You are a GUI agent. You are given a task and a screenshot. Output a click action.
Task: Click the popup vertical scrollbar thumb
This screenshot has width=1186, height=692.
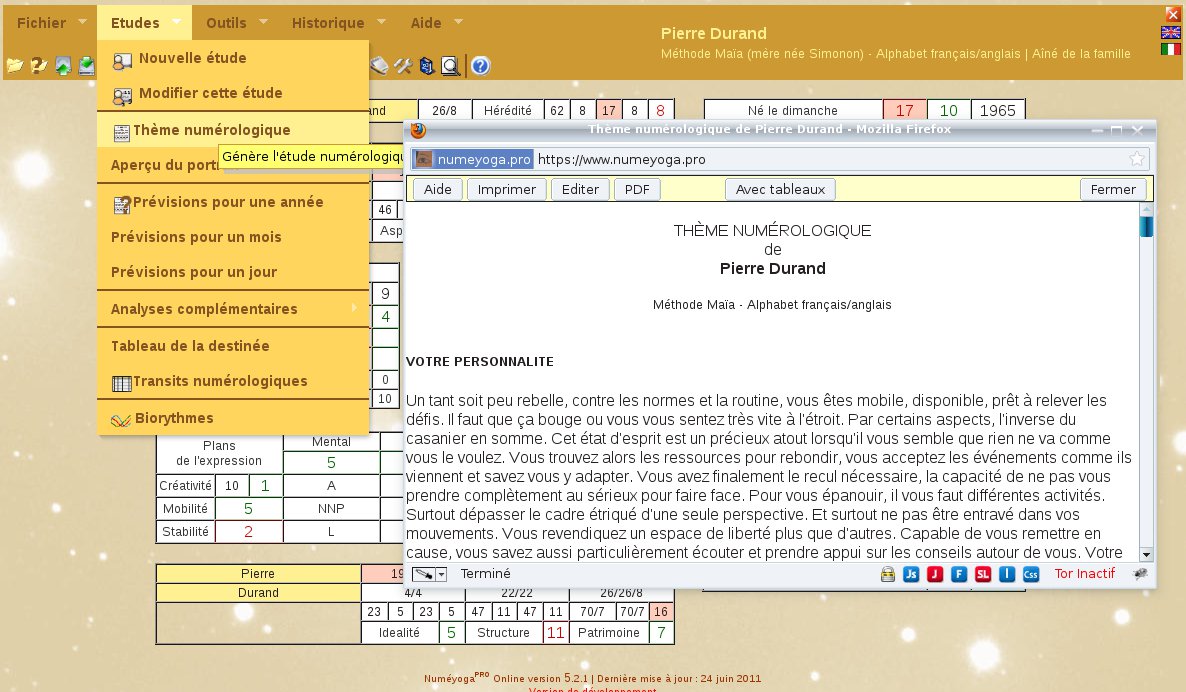[1147, 226]
